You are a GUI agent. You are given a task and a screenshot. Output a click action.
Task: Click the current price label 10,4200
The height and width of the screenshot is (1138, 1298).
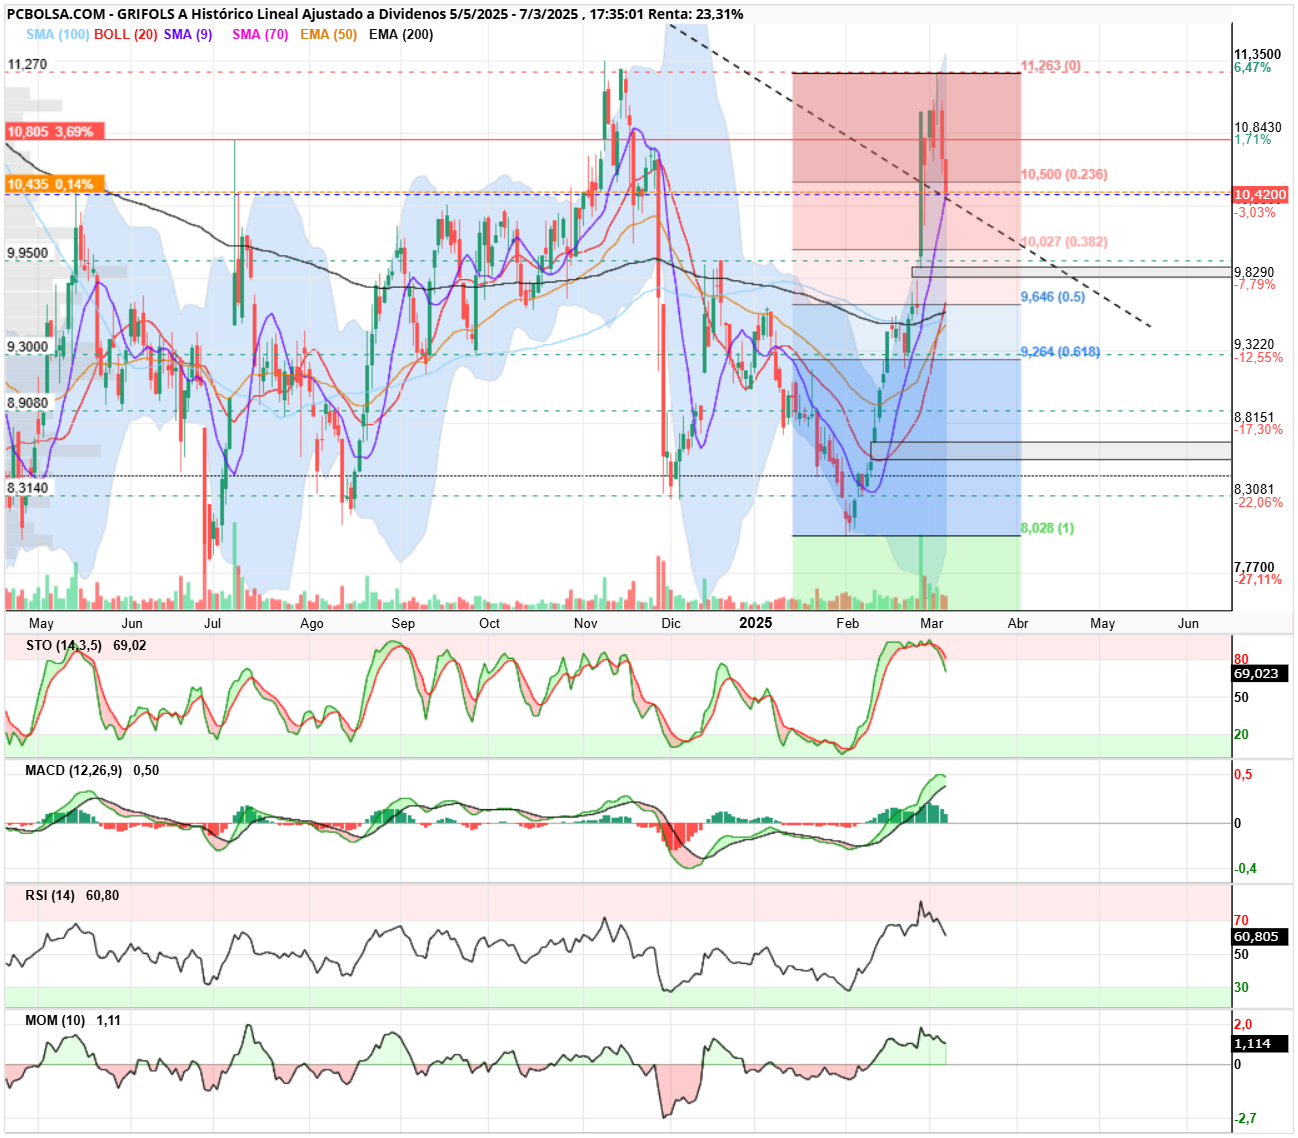coord(1260,195)
